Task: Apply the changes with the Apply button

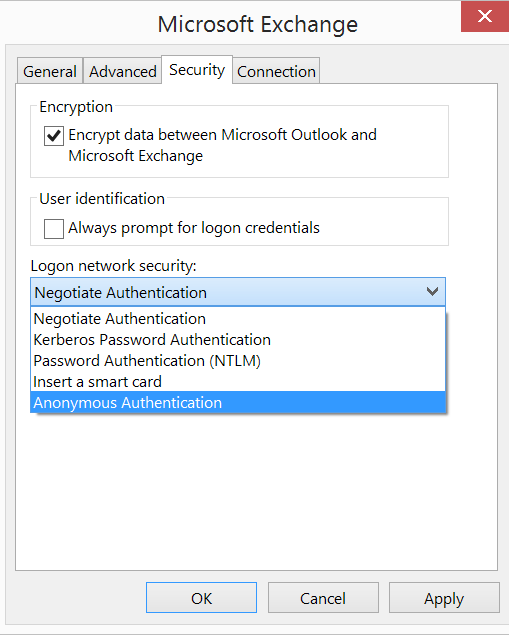Action: (444, 598)
